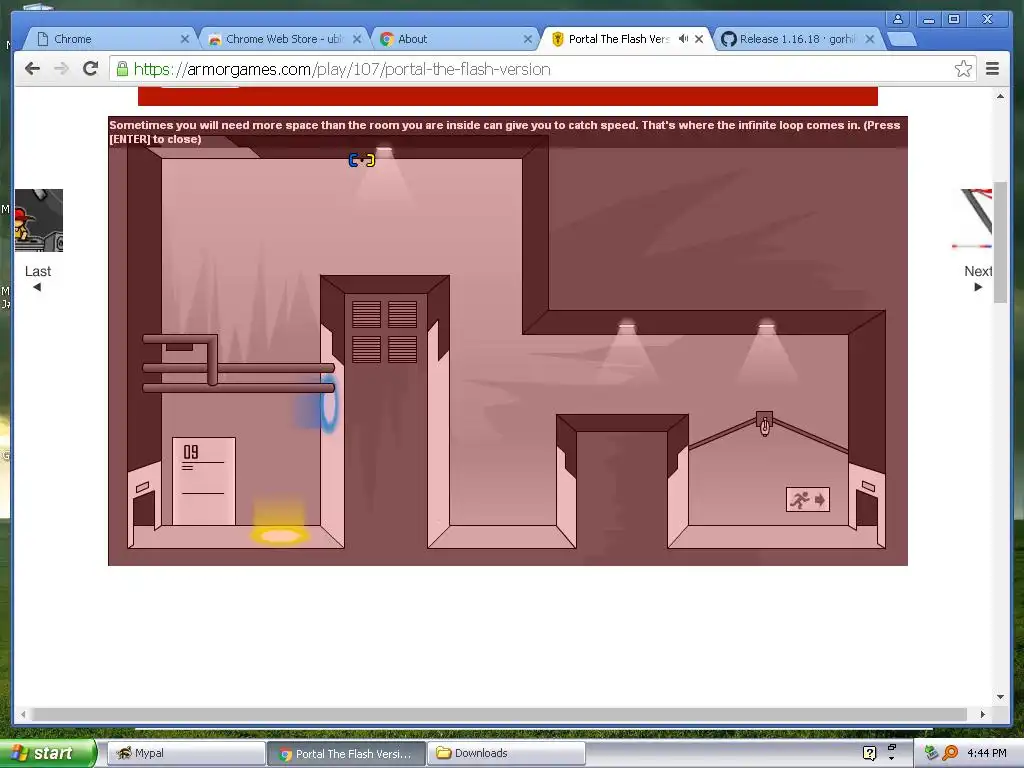Screen dimensions: 1024x768
Task: Click the horizontal scroll-right arrow
Action: pyautogui.click(x=982, y=714)
